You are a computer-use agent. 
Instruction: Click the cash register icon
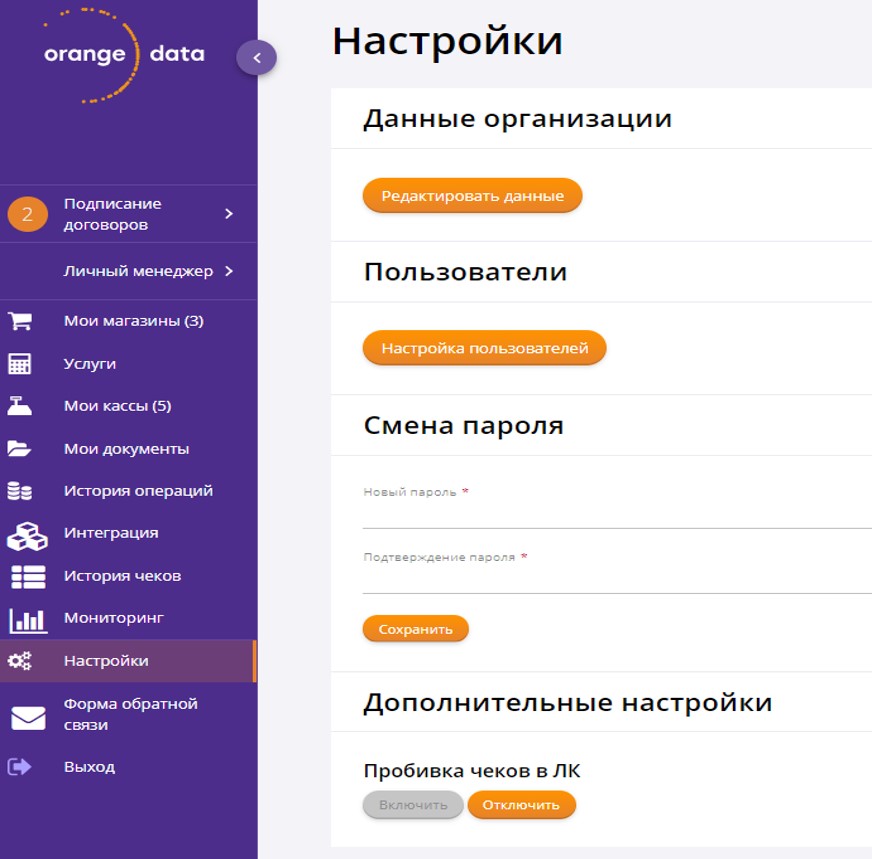(x=19, y=406)
